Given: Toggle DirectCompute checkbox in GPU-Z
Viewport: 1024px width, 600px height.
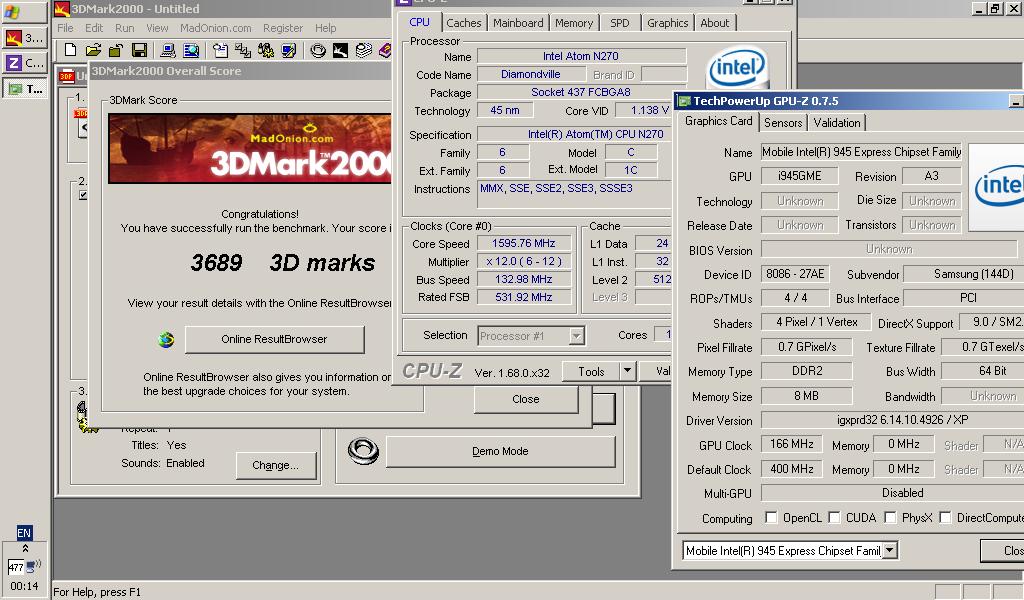Looking at the screenshot, I should (x=945, y=518).
